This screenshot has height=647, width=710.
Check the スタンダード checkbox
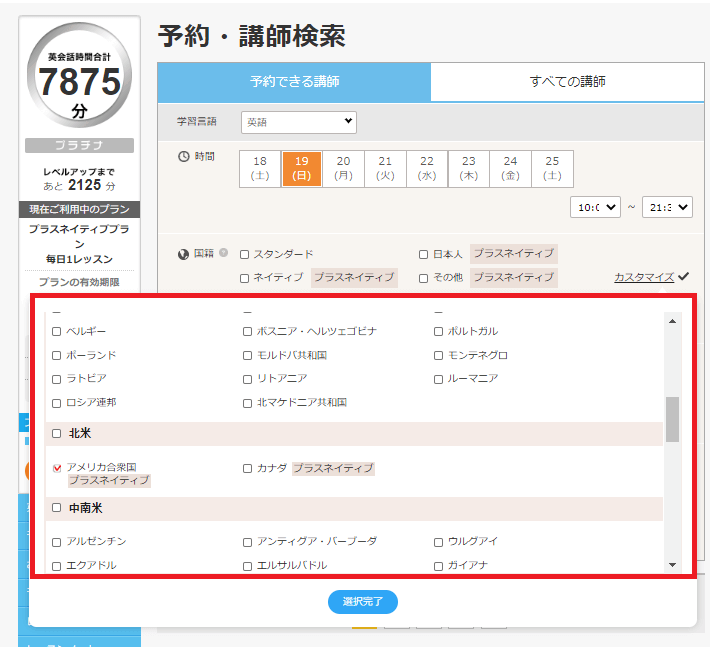[x=245, y=254]
